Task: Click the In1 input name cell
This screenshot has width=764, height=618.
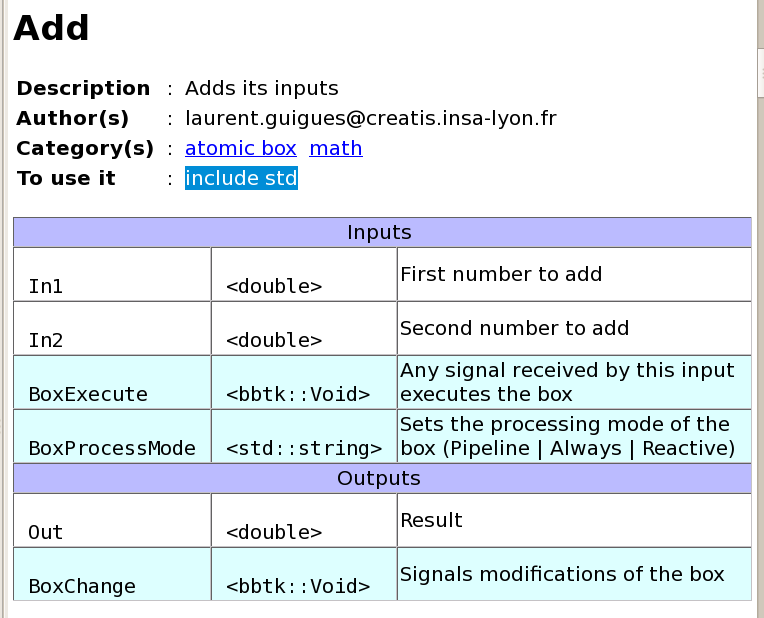Action: coord(113,274)
